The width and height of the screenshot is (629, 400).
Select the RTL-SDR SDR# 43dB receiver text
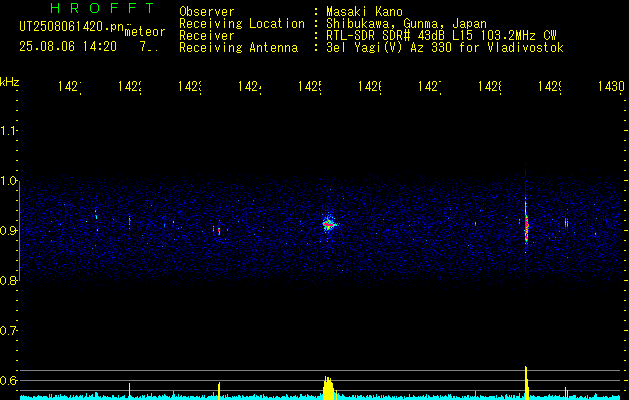441,36
